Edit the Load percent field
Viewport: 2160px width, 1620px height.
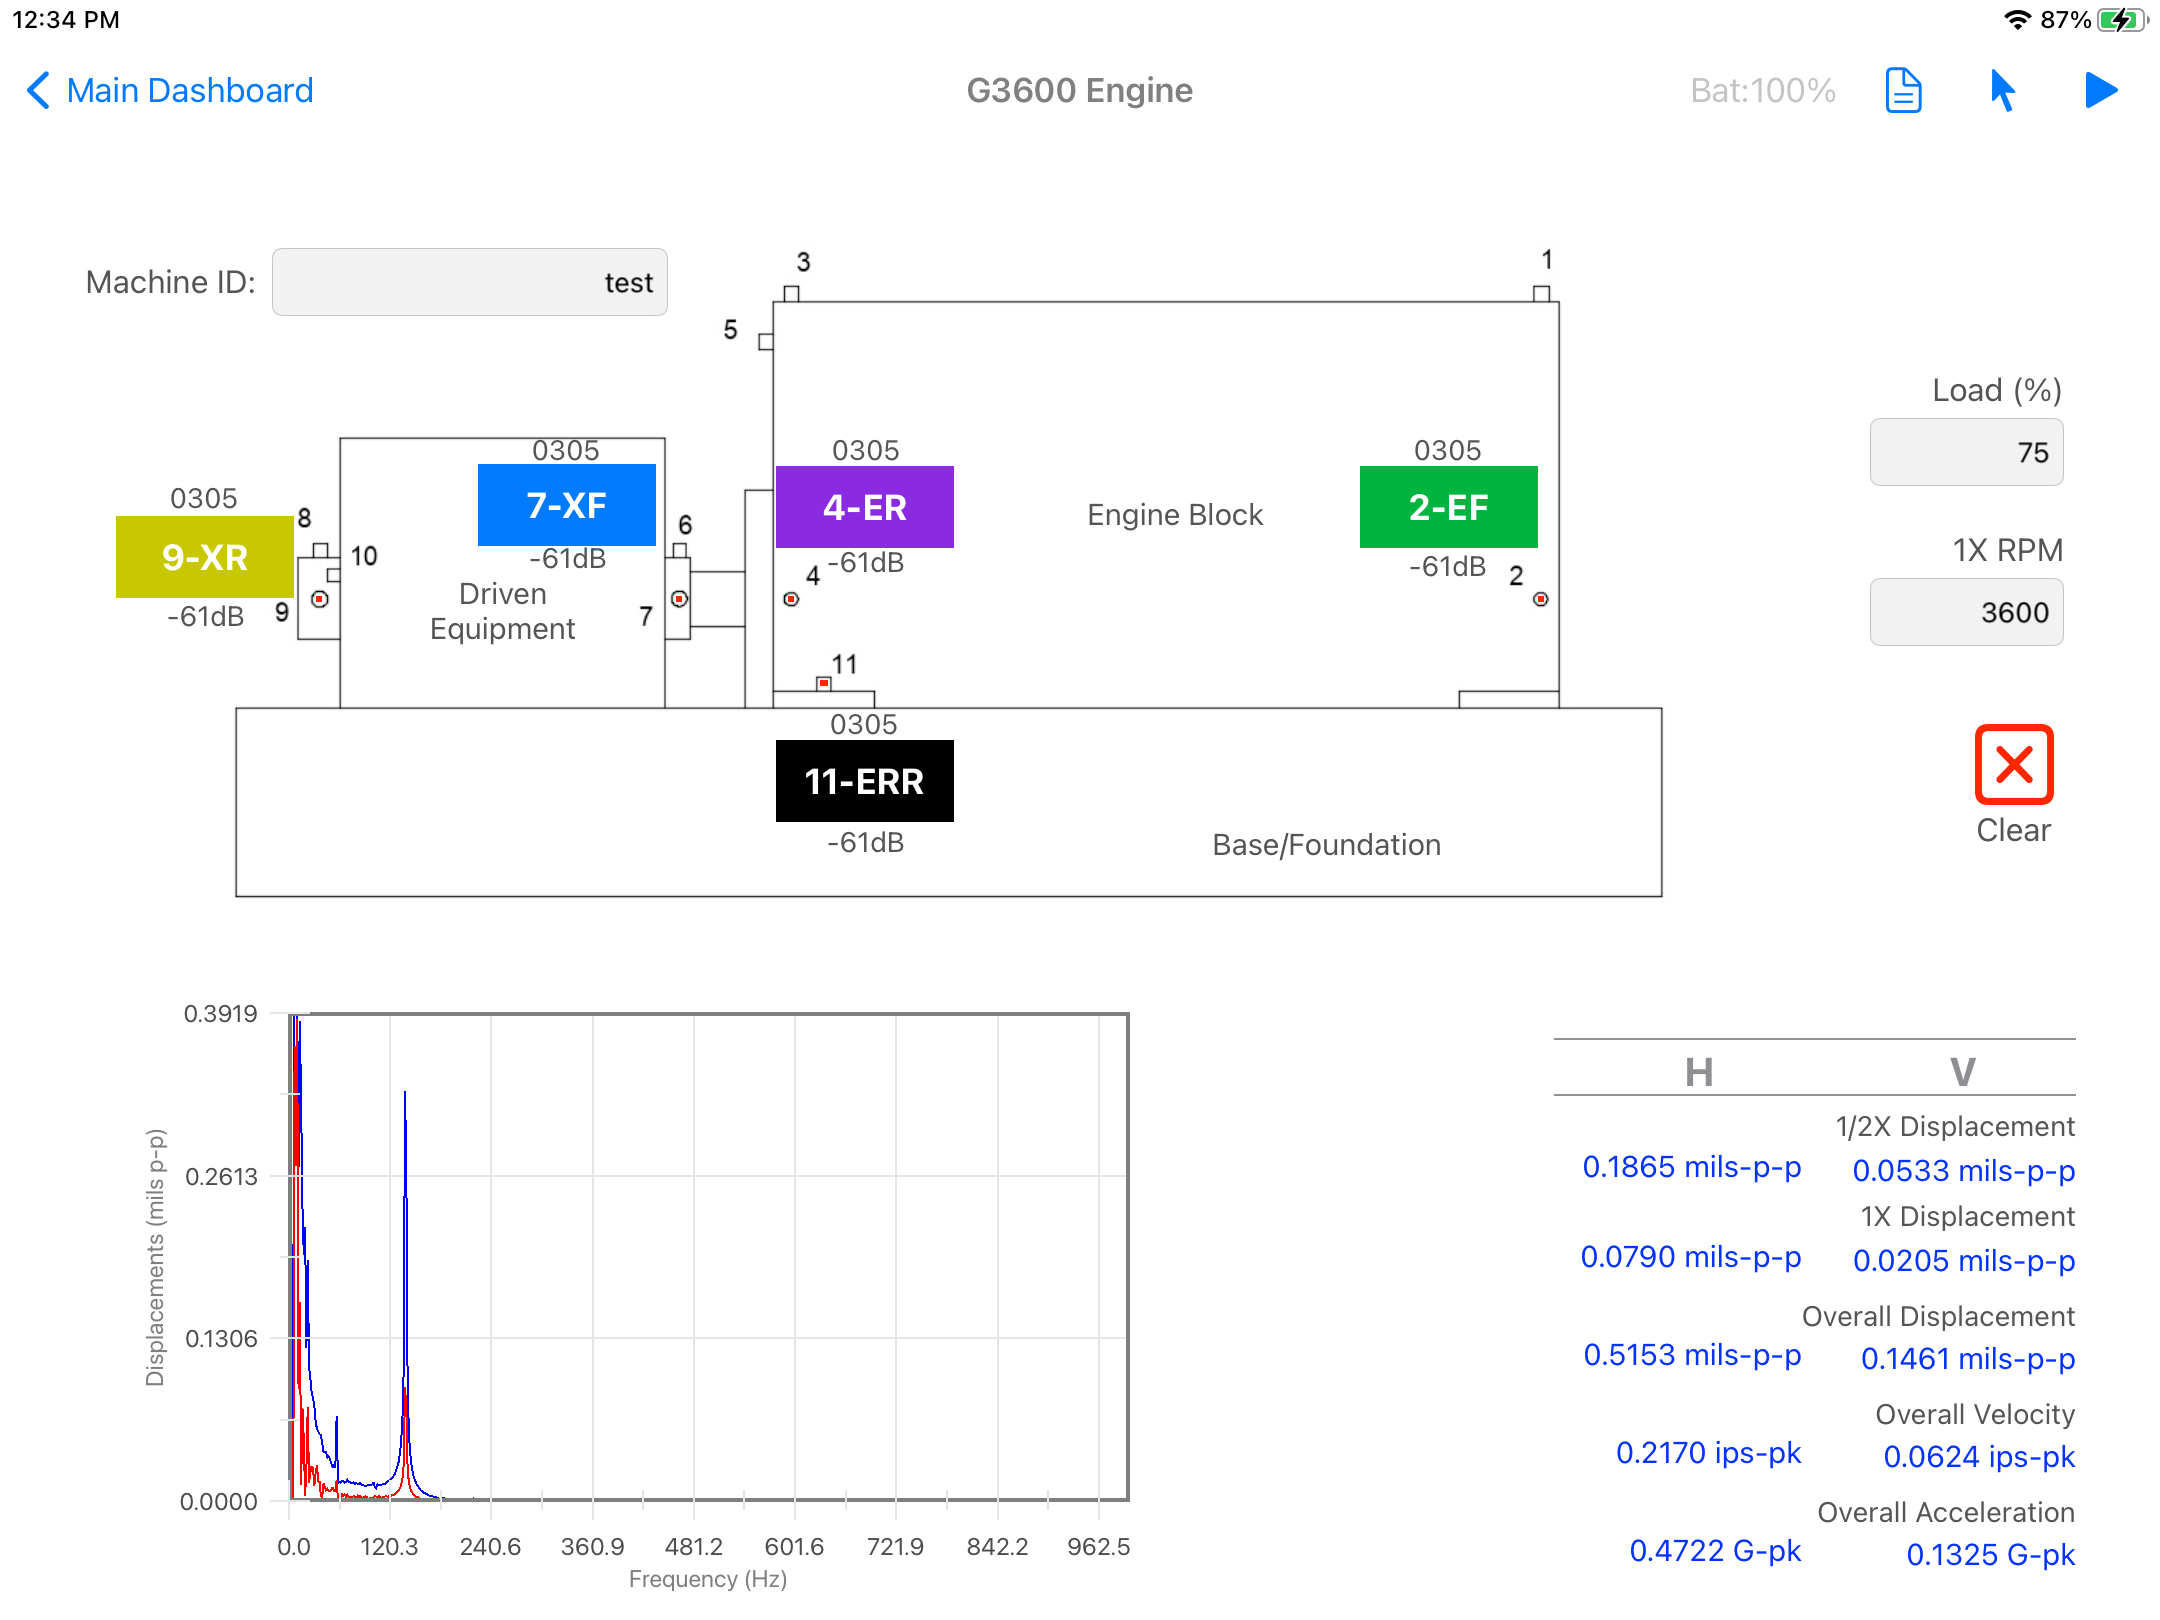(x=1966, y=452)
